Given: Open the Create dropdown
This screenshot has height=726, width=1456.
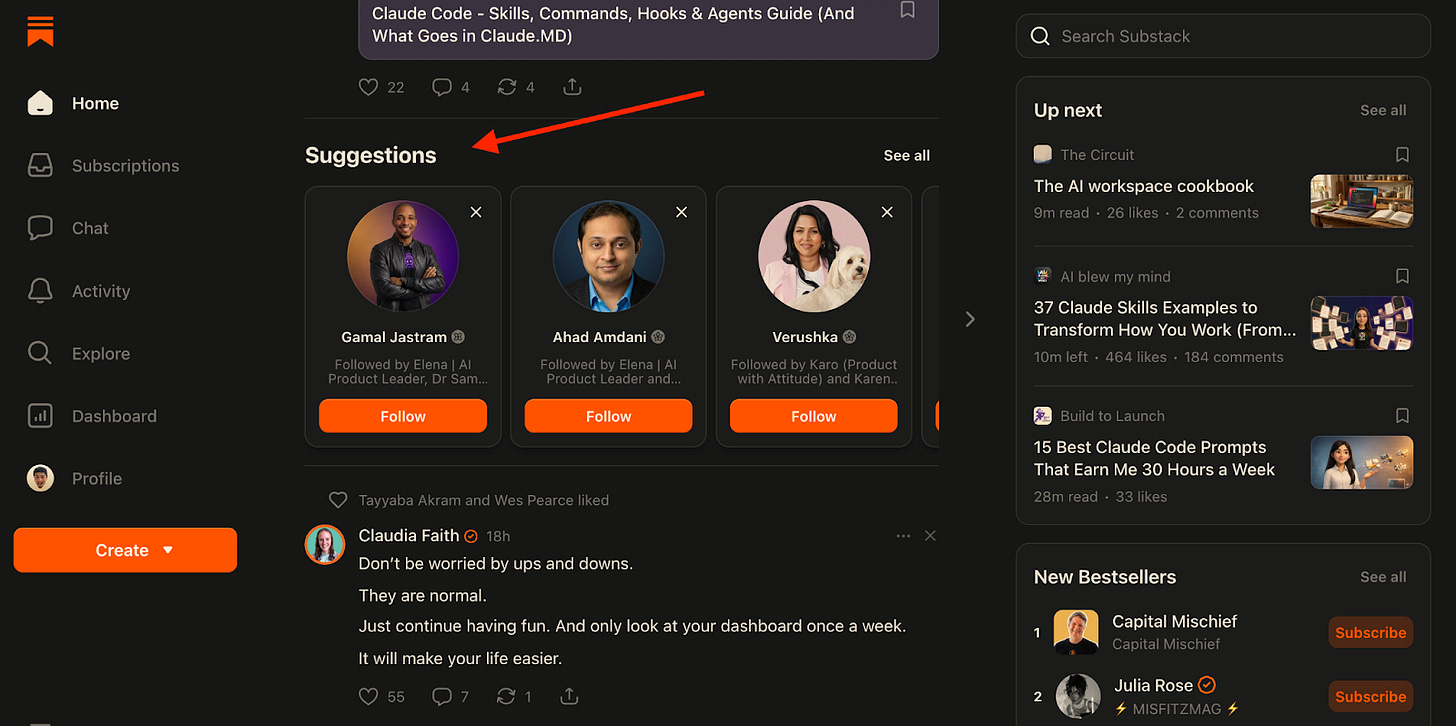Looking at the screenshot, I should [x=125, y=550].
